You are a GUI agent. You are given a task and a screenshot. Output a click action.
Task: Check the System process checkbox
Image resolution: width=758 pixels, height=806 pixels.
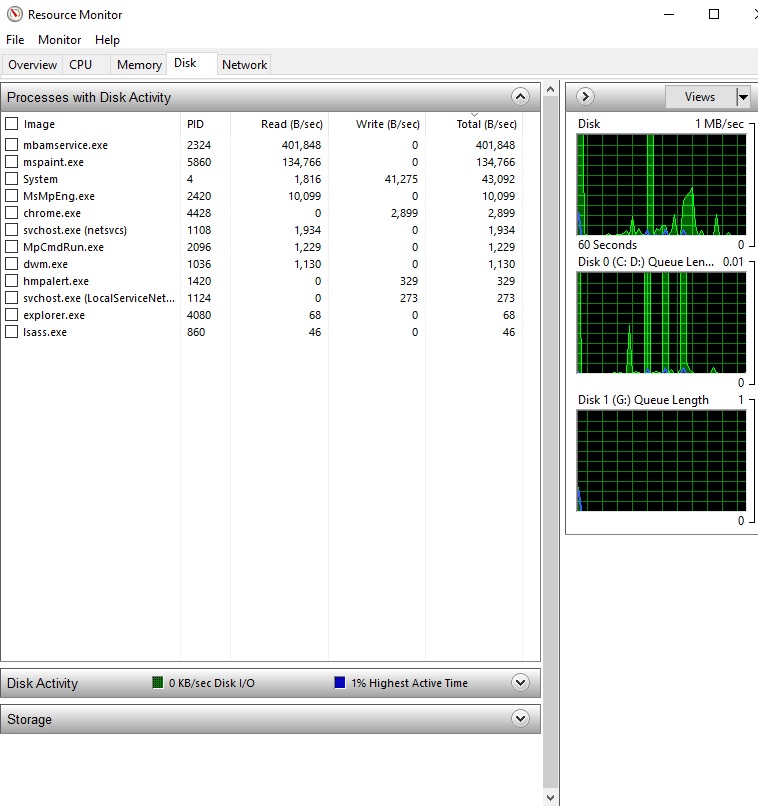click(11, 179)
